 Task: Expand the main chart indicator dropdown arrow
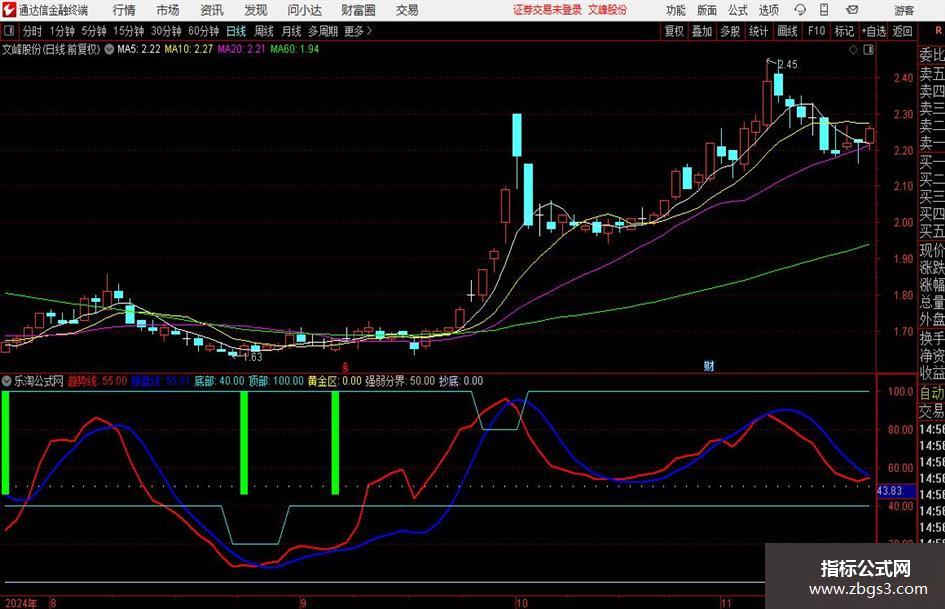[x=109, y=49]
